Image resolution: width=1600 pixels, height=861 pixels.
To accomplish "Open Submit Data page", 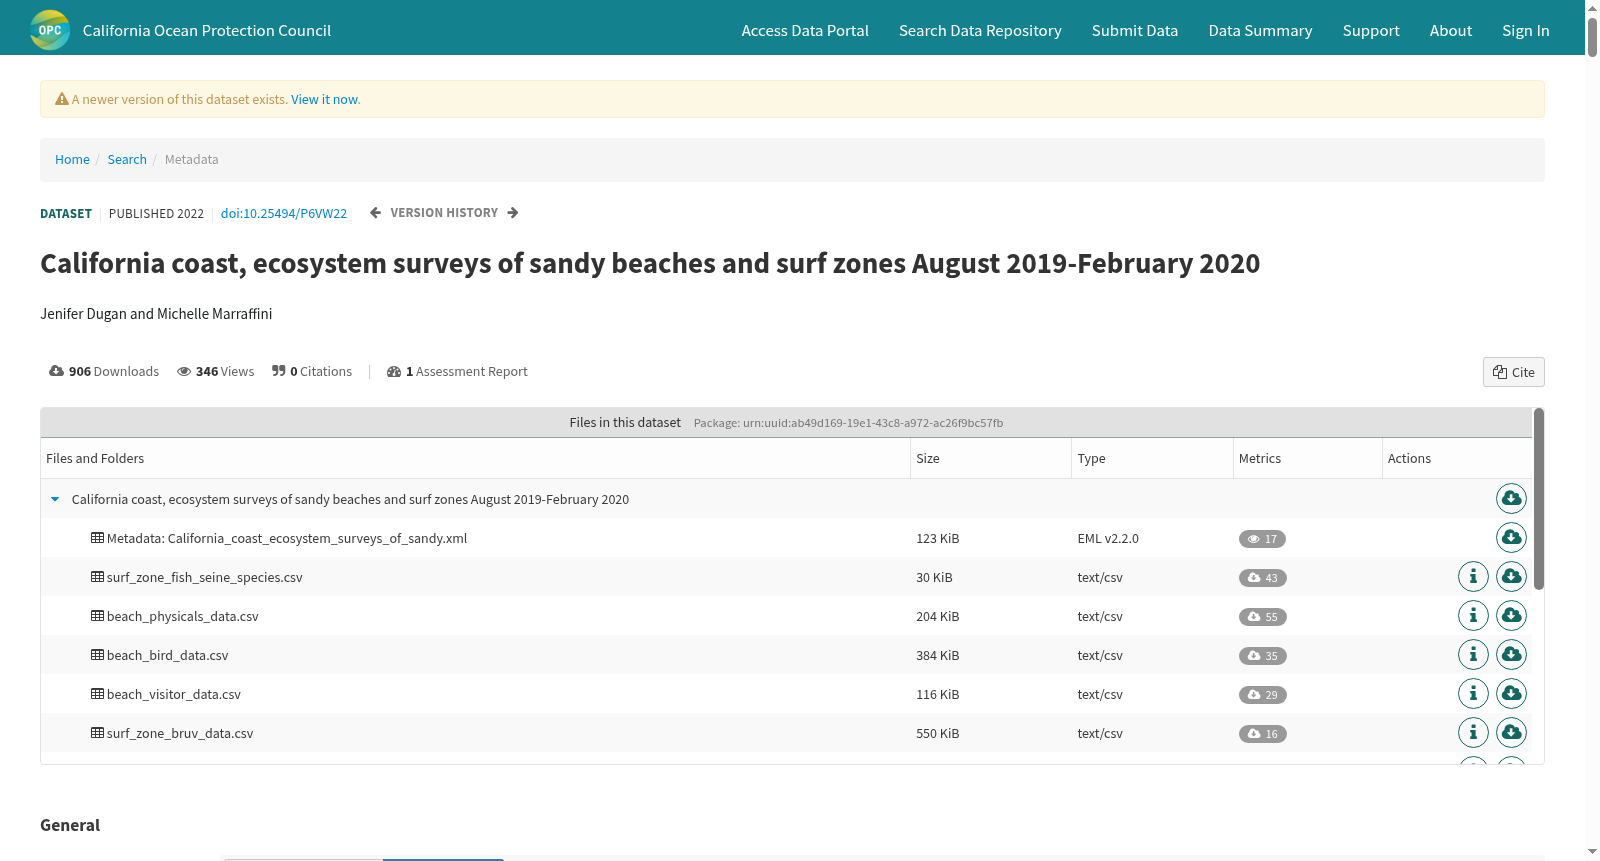I will click(x=1135, y=31).
